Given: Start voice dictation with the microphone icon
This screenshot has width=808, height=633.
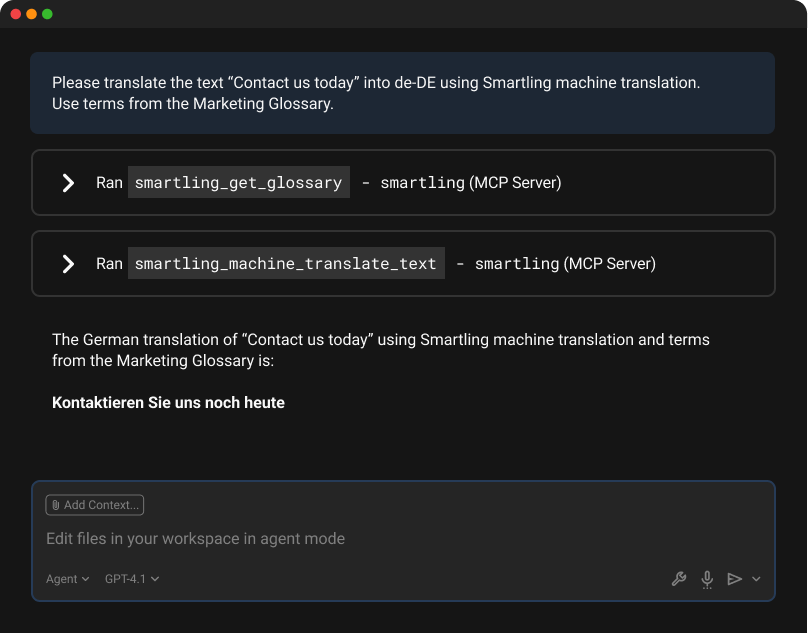Looking at the screenshot, I should pos(707,579).
